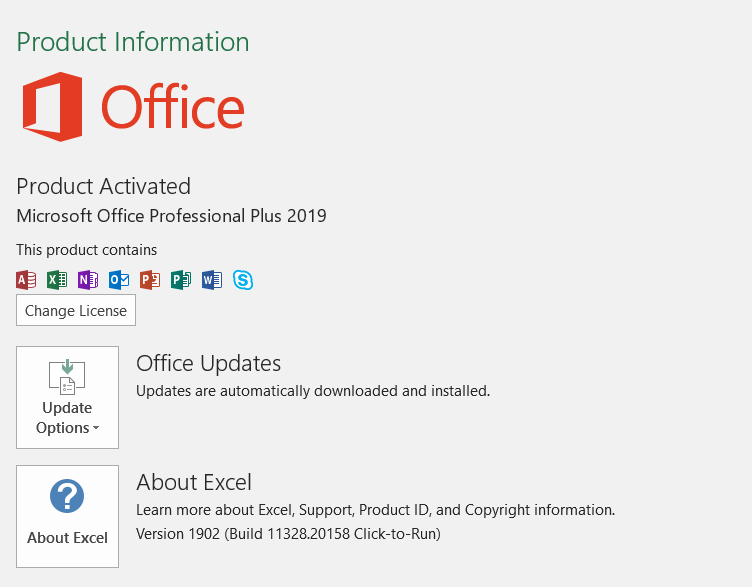The height and width of the screenshot is (587, 752).
Task: Click the About Excel heading text
Action: [194, 482]
